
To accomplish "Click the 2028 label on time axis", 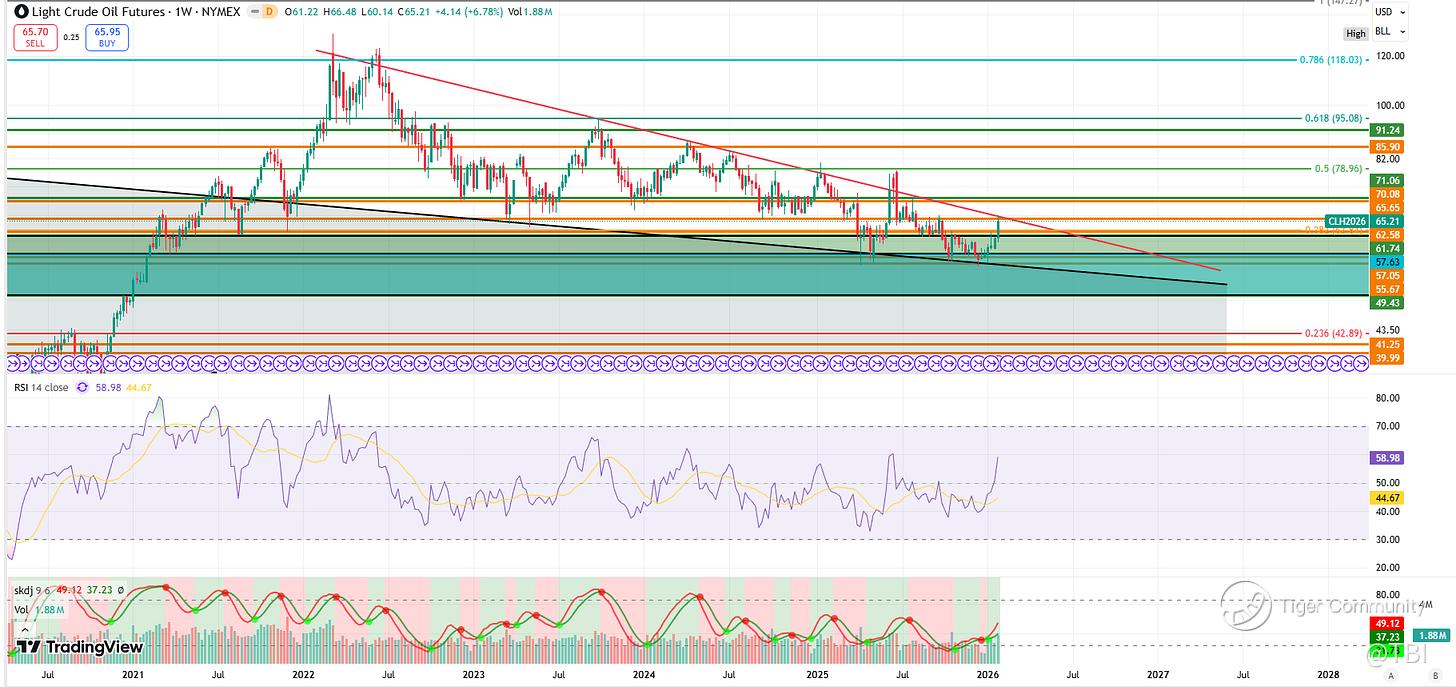I will coord(1328,676).
